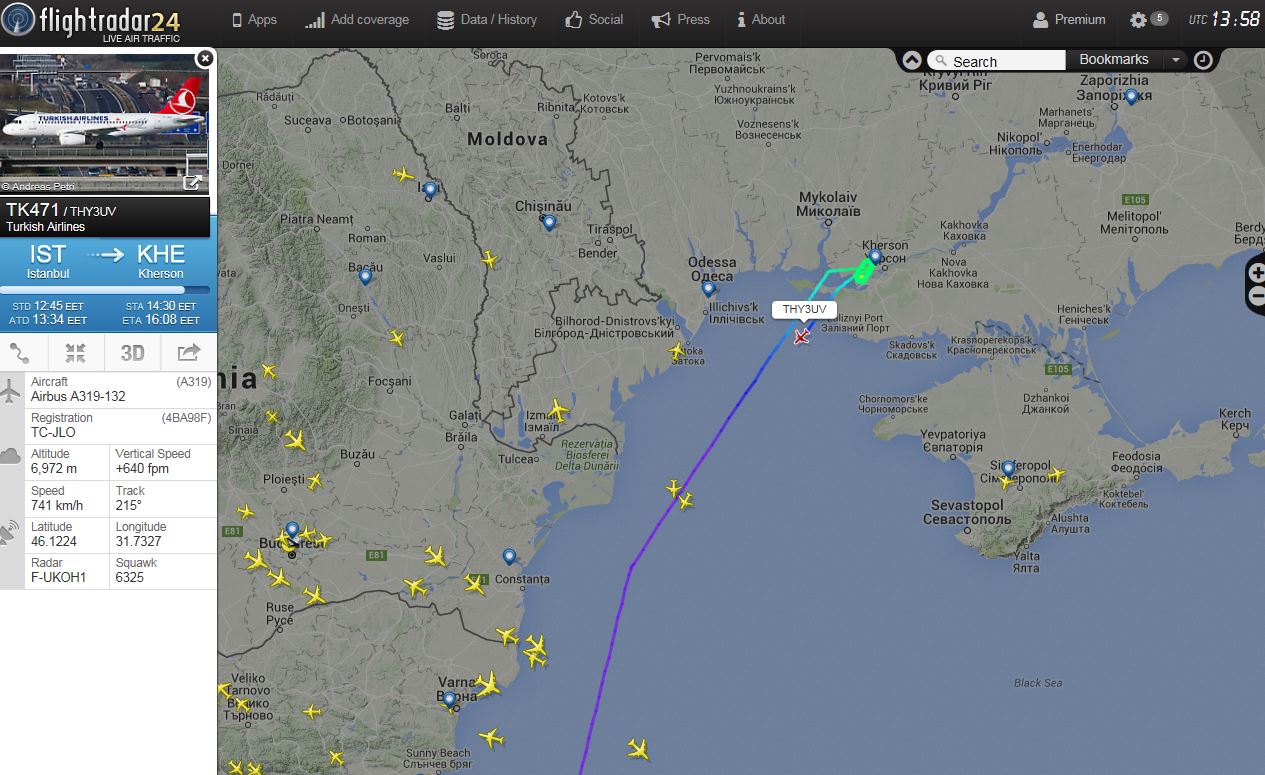Close the flight info panel
1265x775 pixels.
[205, 58]
